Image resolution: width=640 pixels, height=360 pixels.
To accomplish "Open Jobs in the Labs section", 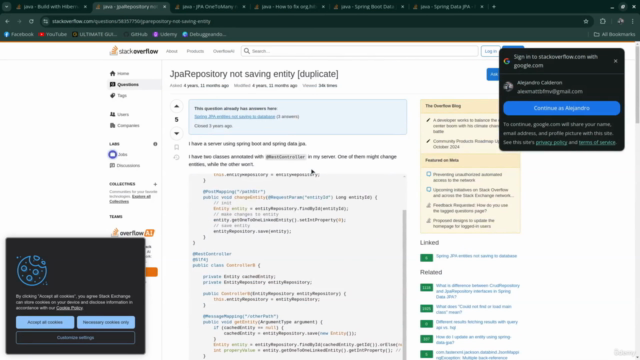I will pos(122,154).
